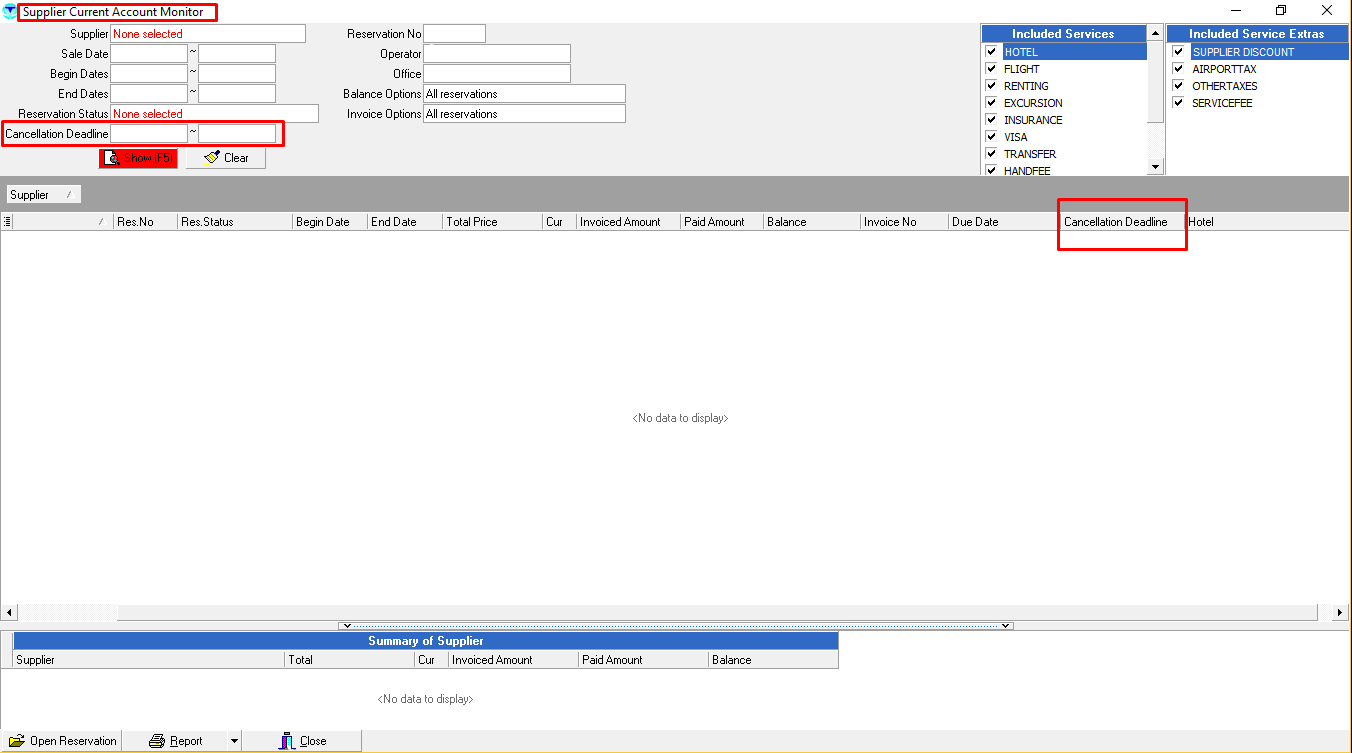Open the grid column chooser icon
This screenshot has width=1352, height=753.
pyautogui.click(x=7, y=222)
